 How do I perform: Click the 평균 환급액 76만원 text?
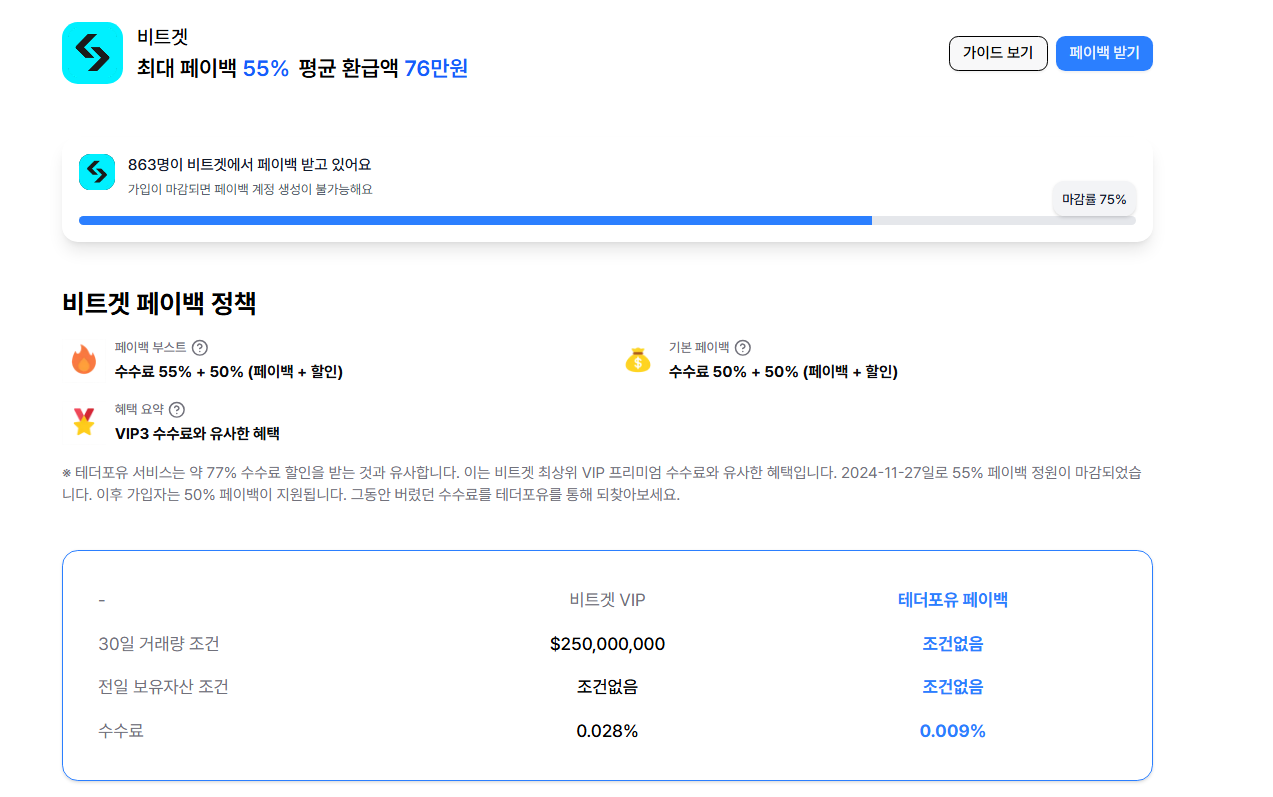[x=384, y=68]
